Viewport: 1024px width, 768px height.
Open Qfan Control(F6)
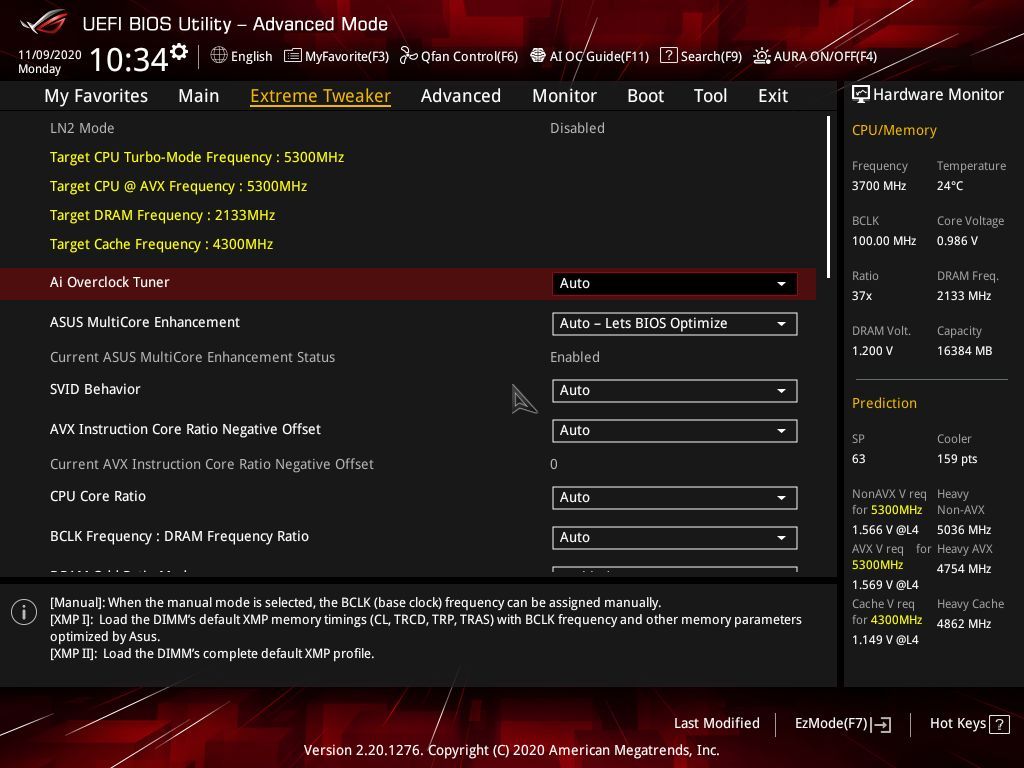[x=459, y=56]
